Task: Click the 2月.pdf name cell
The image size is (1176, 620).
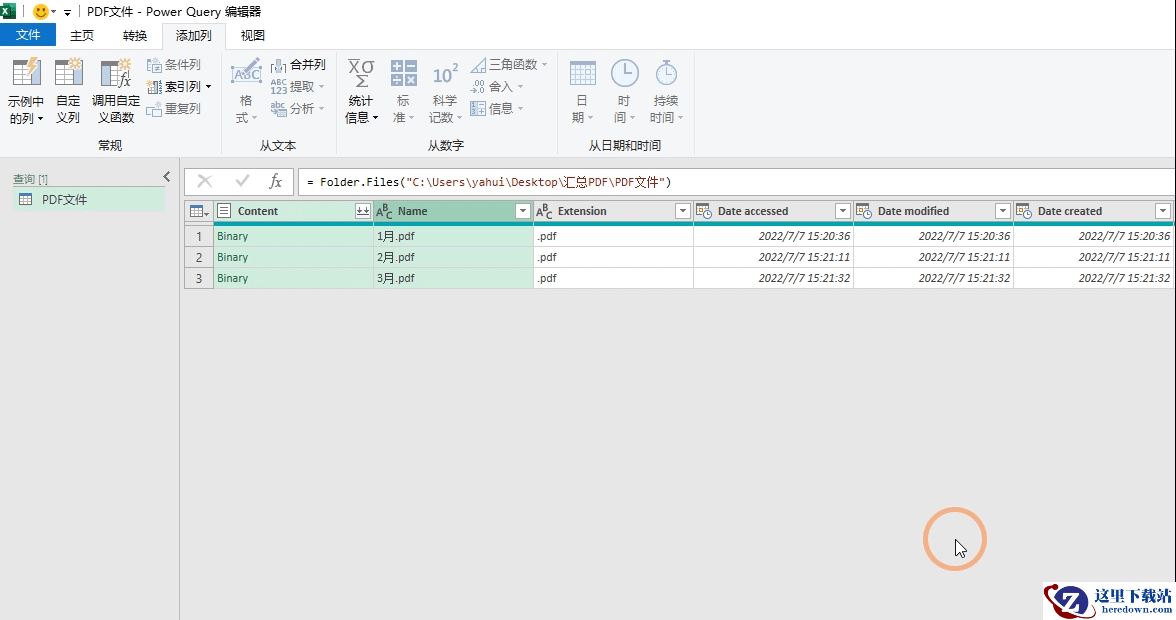Action: (x=453, y=257)
